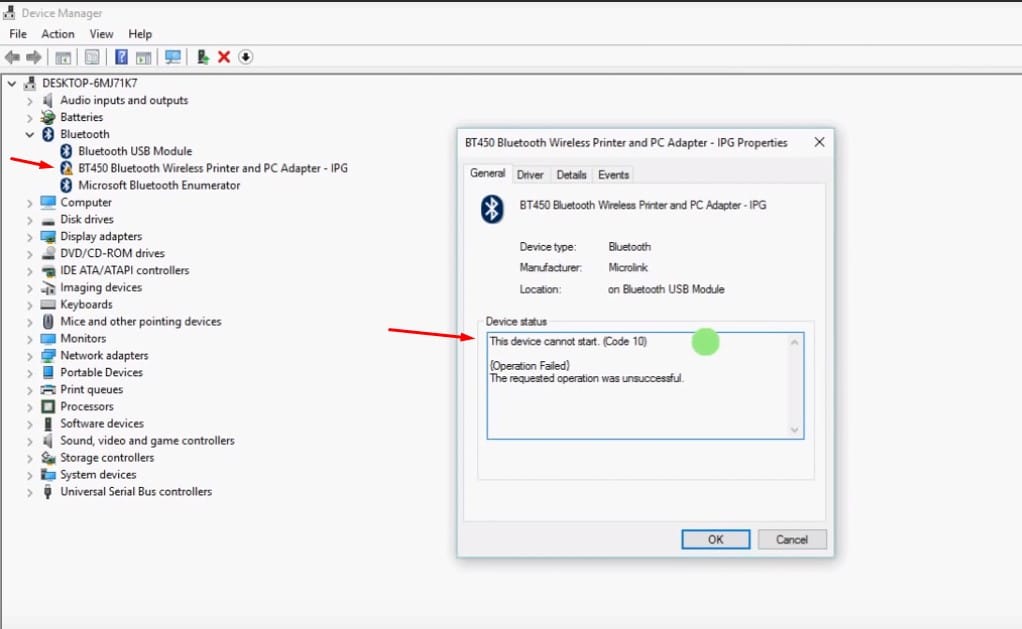Open the Action menu
This screenshot has height=629, width=1022.
[58, 34]
